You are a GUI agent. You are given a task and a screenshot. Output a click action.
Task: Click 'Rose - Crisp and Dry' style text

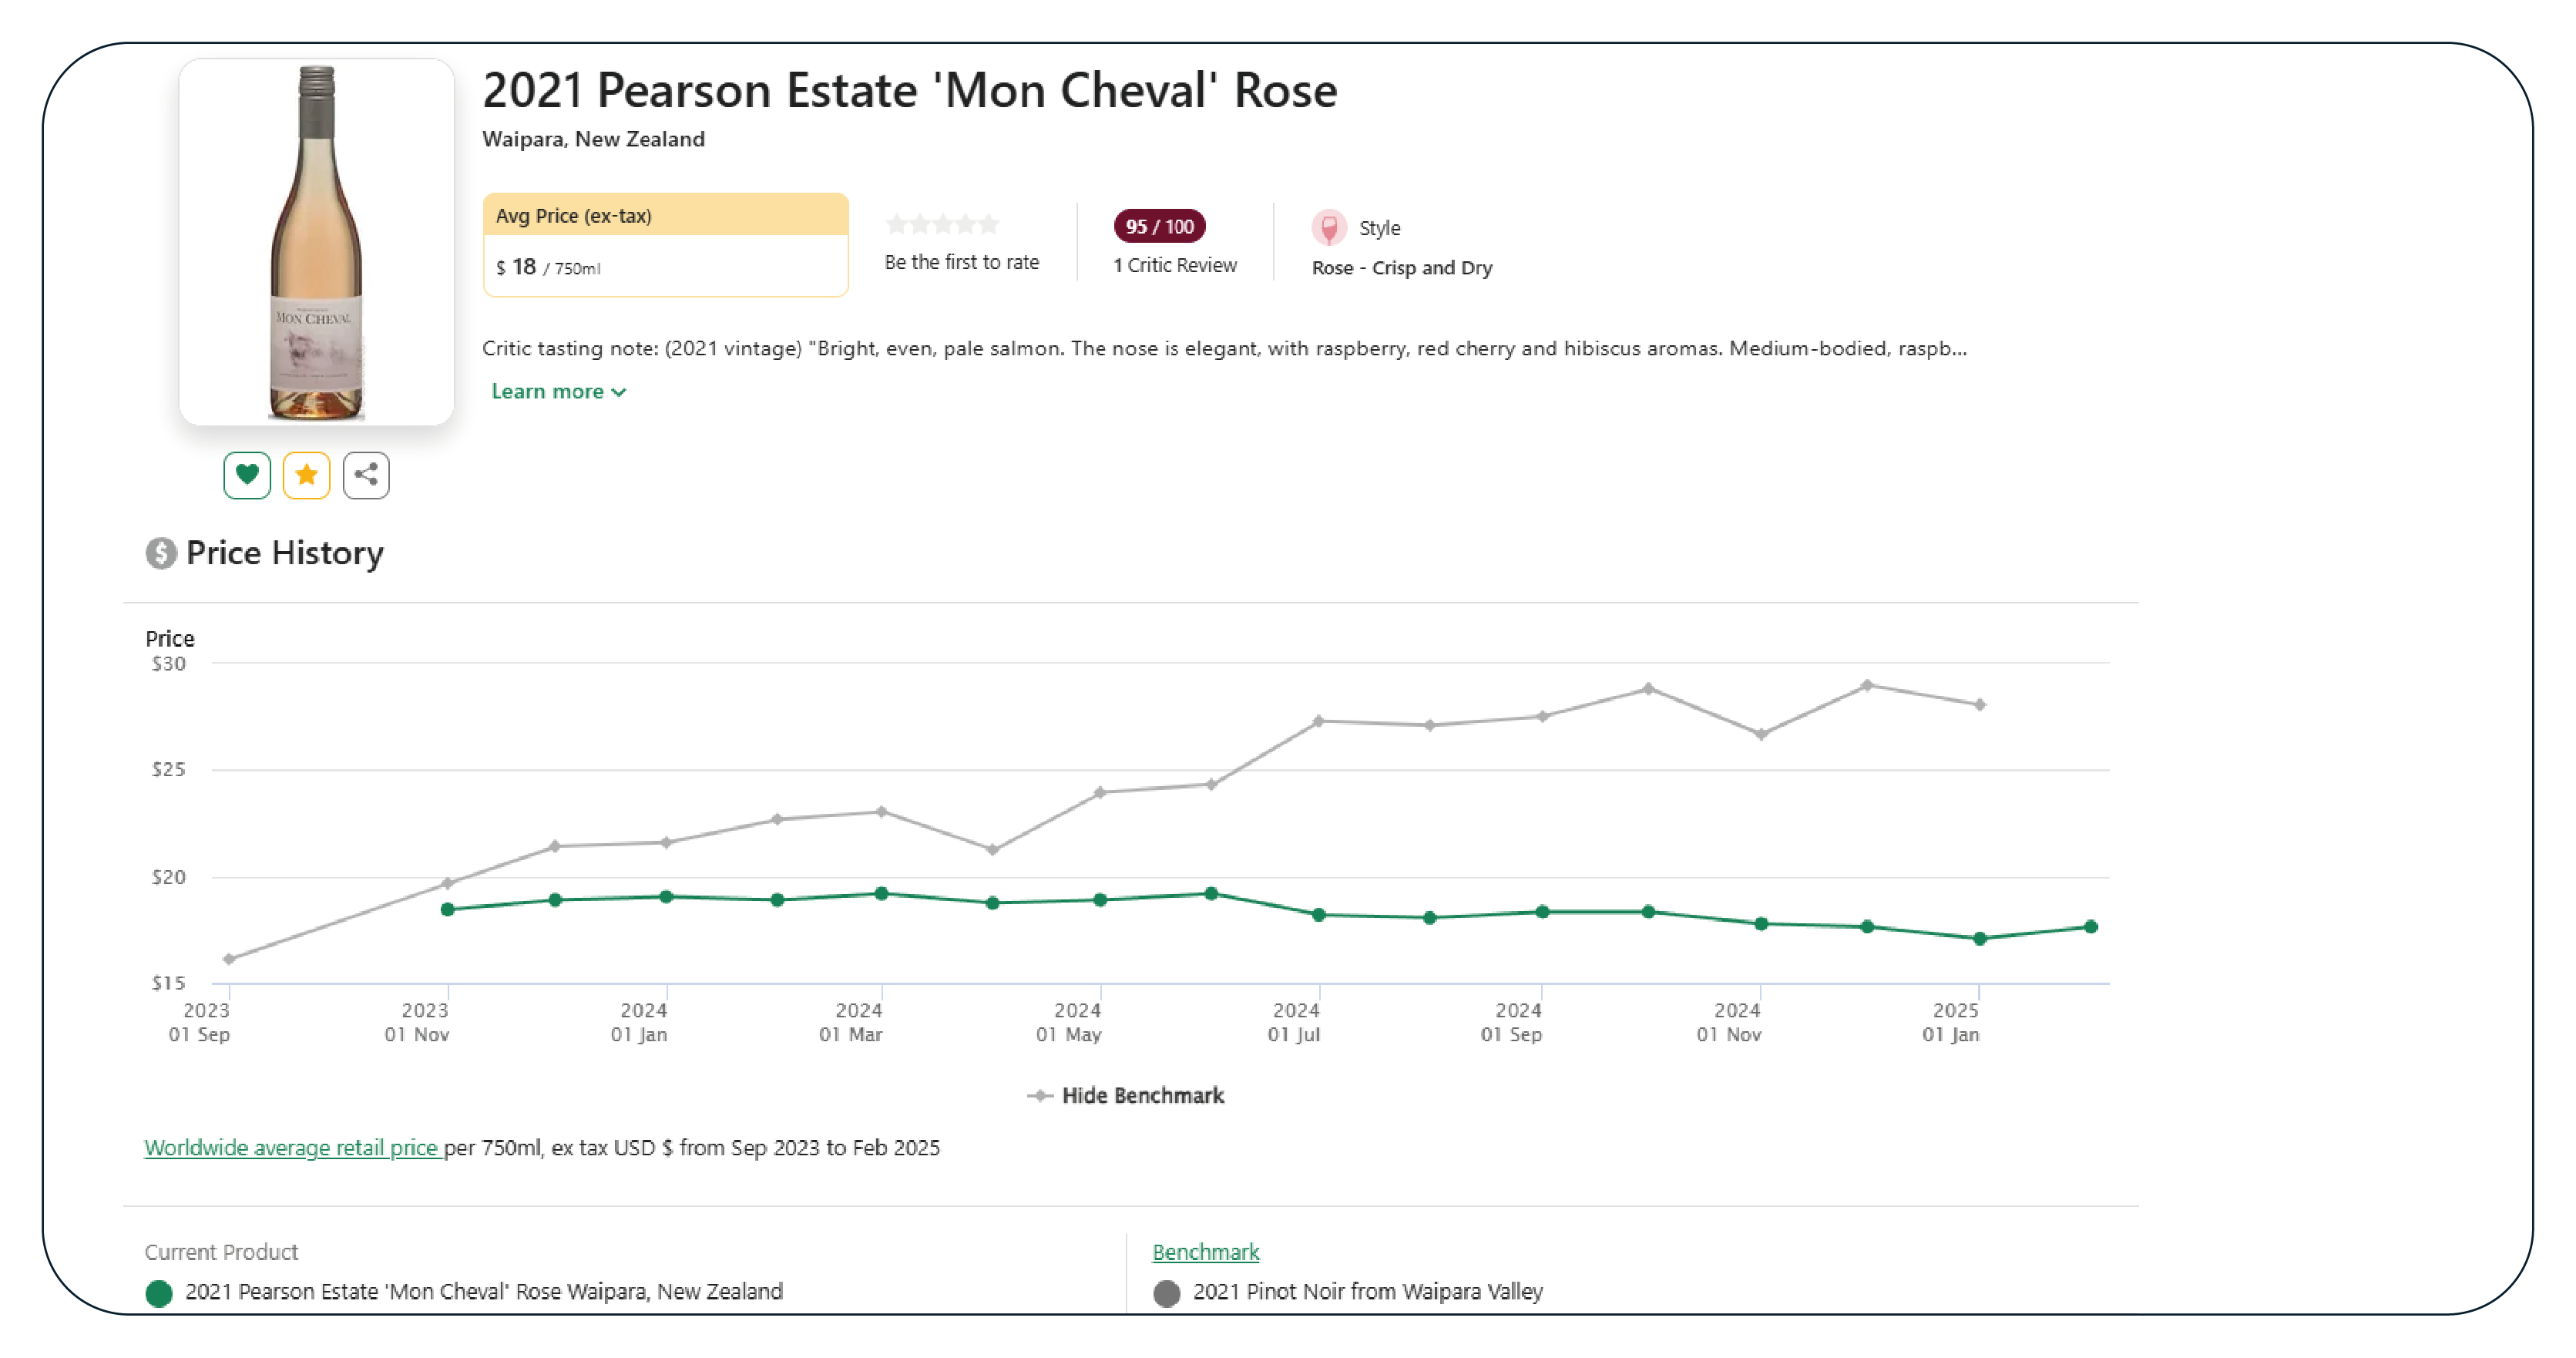coord(1401,268)
